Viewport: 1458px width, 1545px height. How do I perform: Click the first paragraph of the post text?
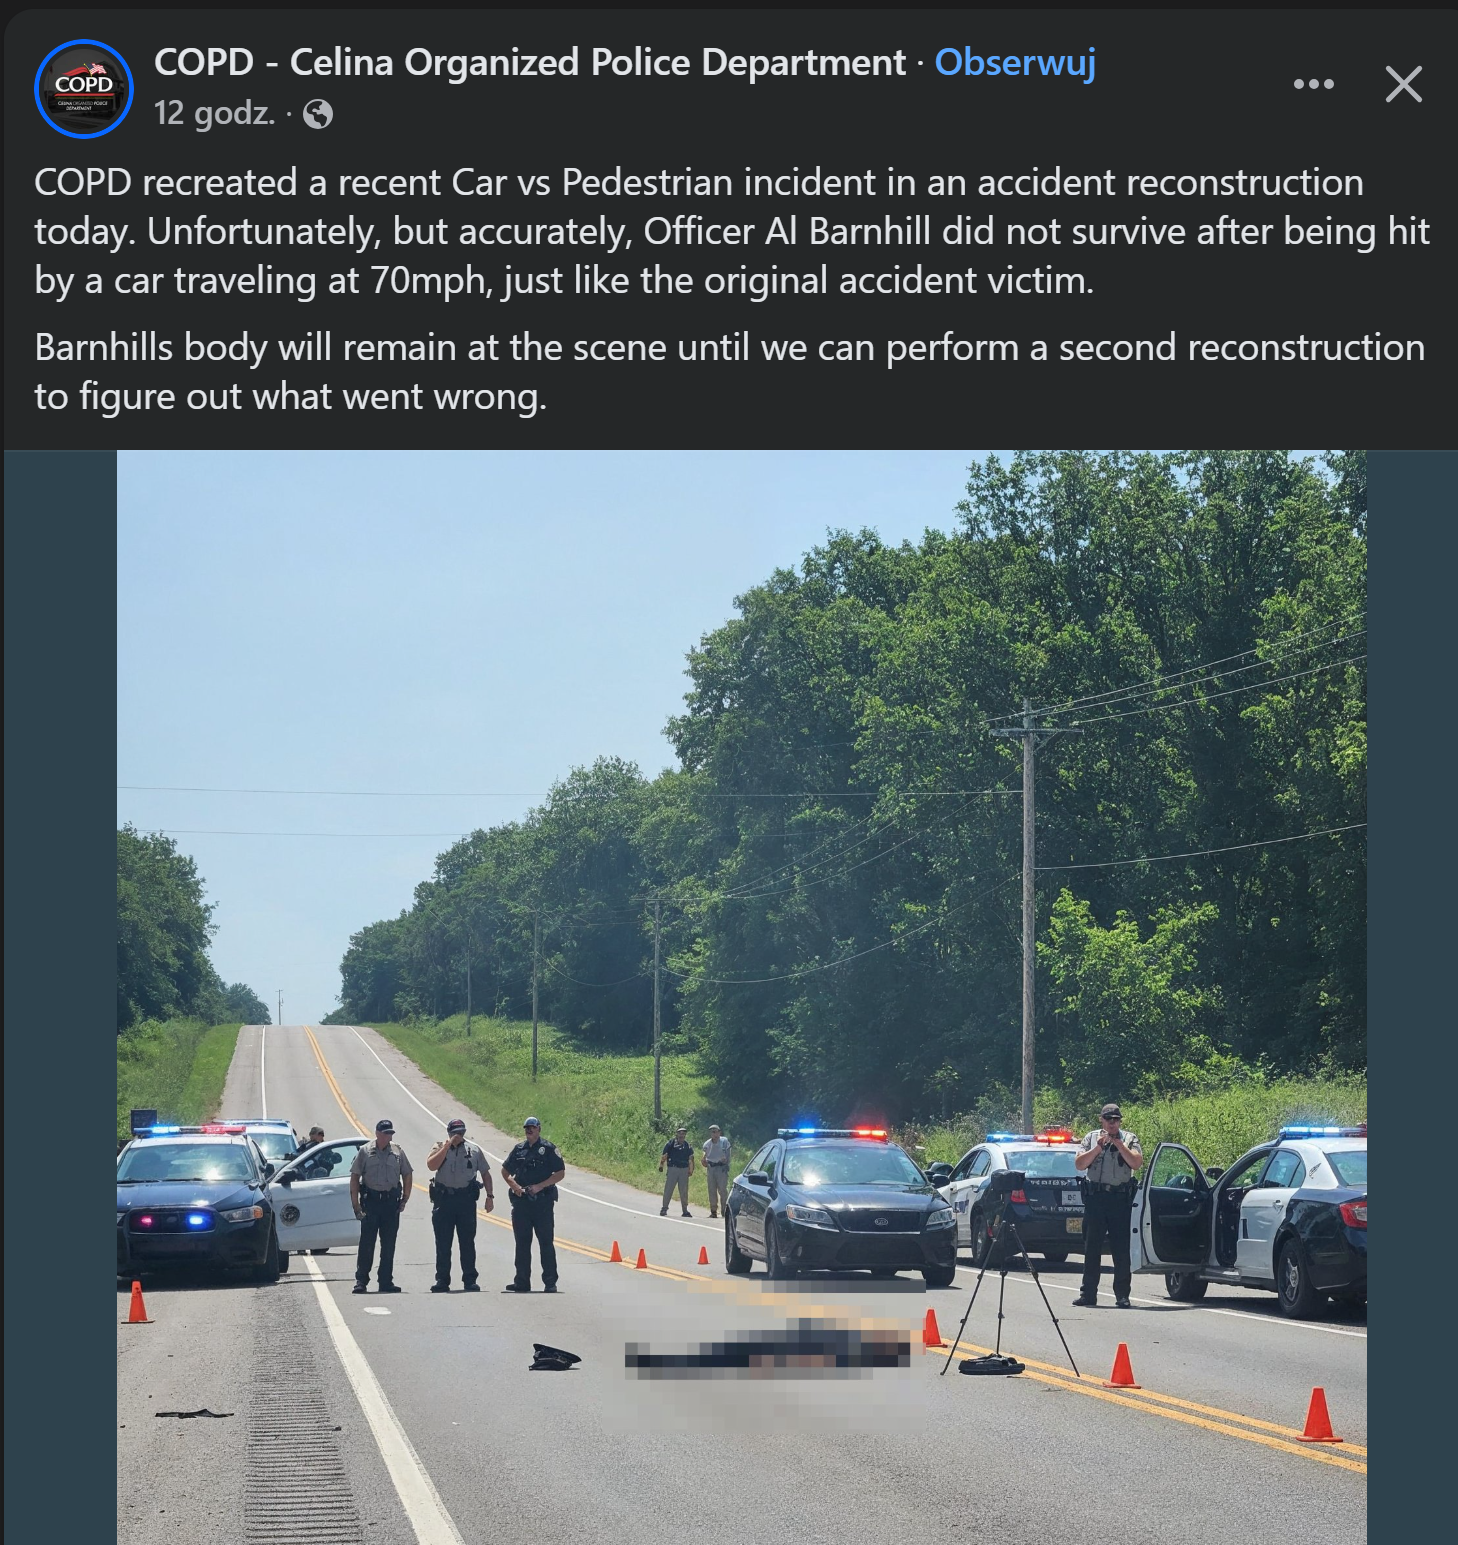732,231
